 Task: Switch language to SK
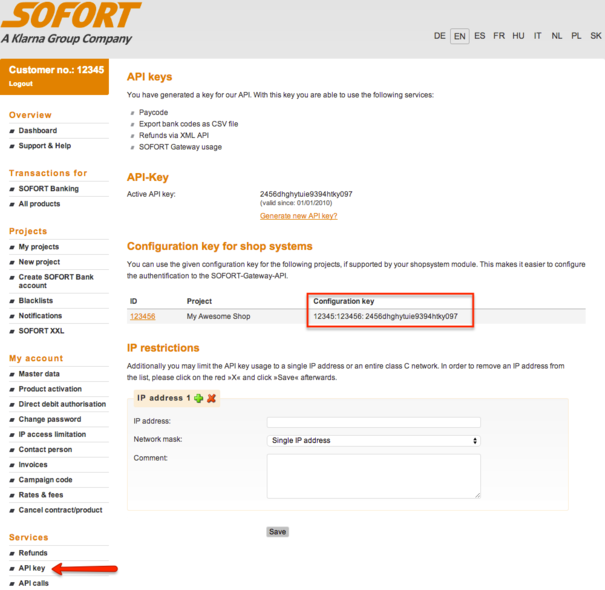(x=596, y=36)
